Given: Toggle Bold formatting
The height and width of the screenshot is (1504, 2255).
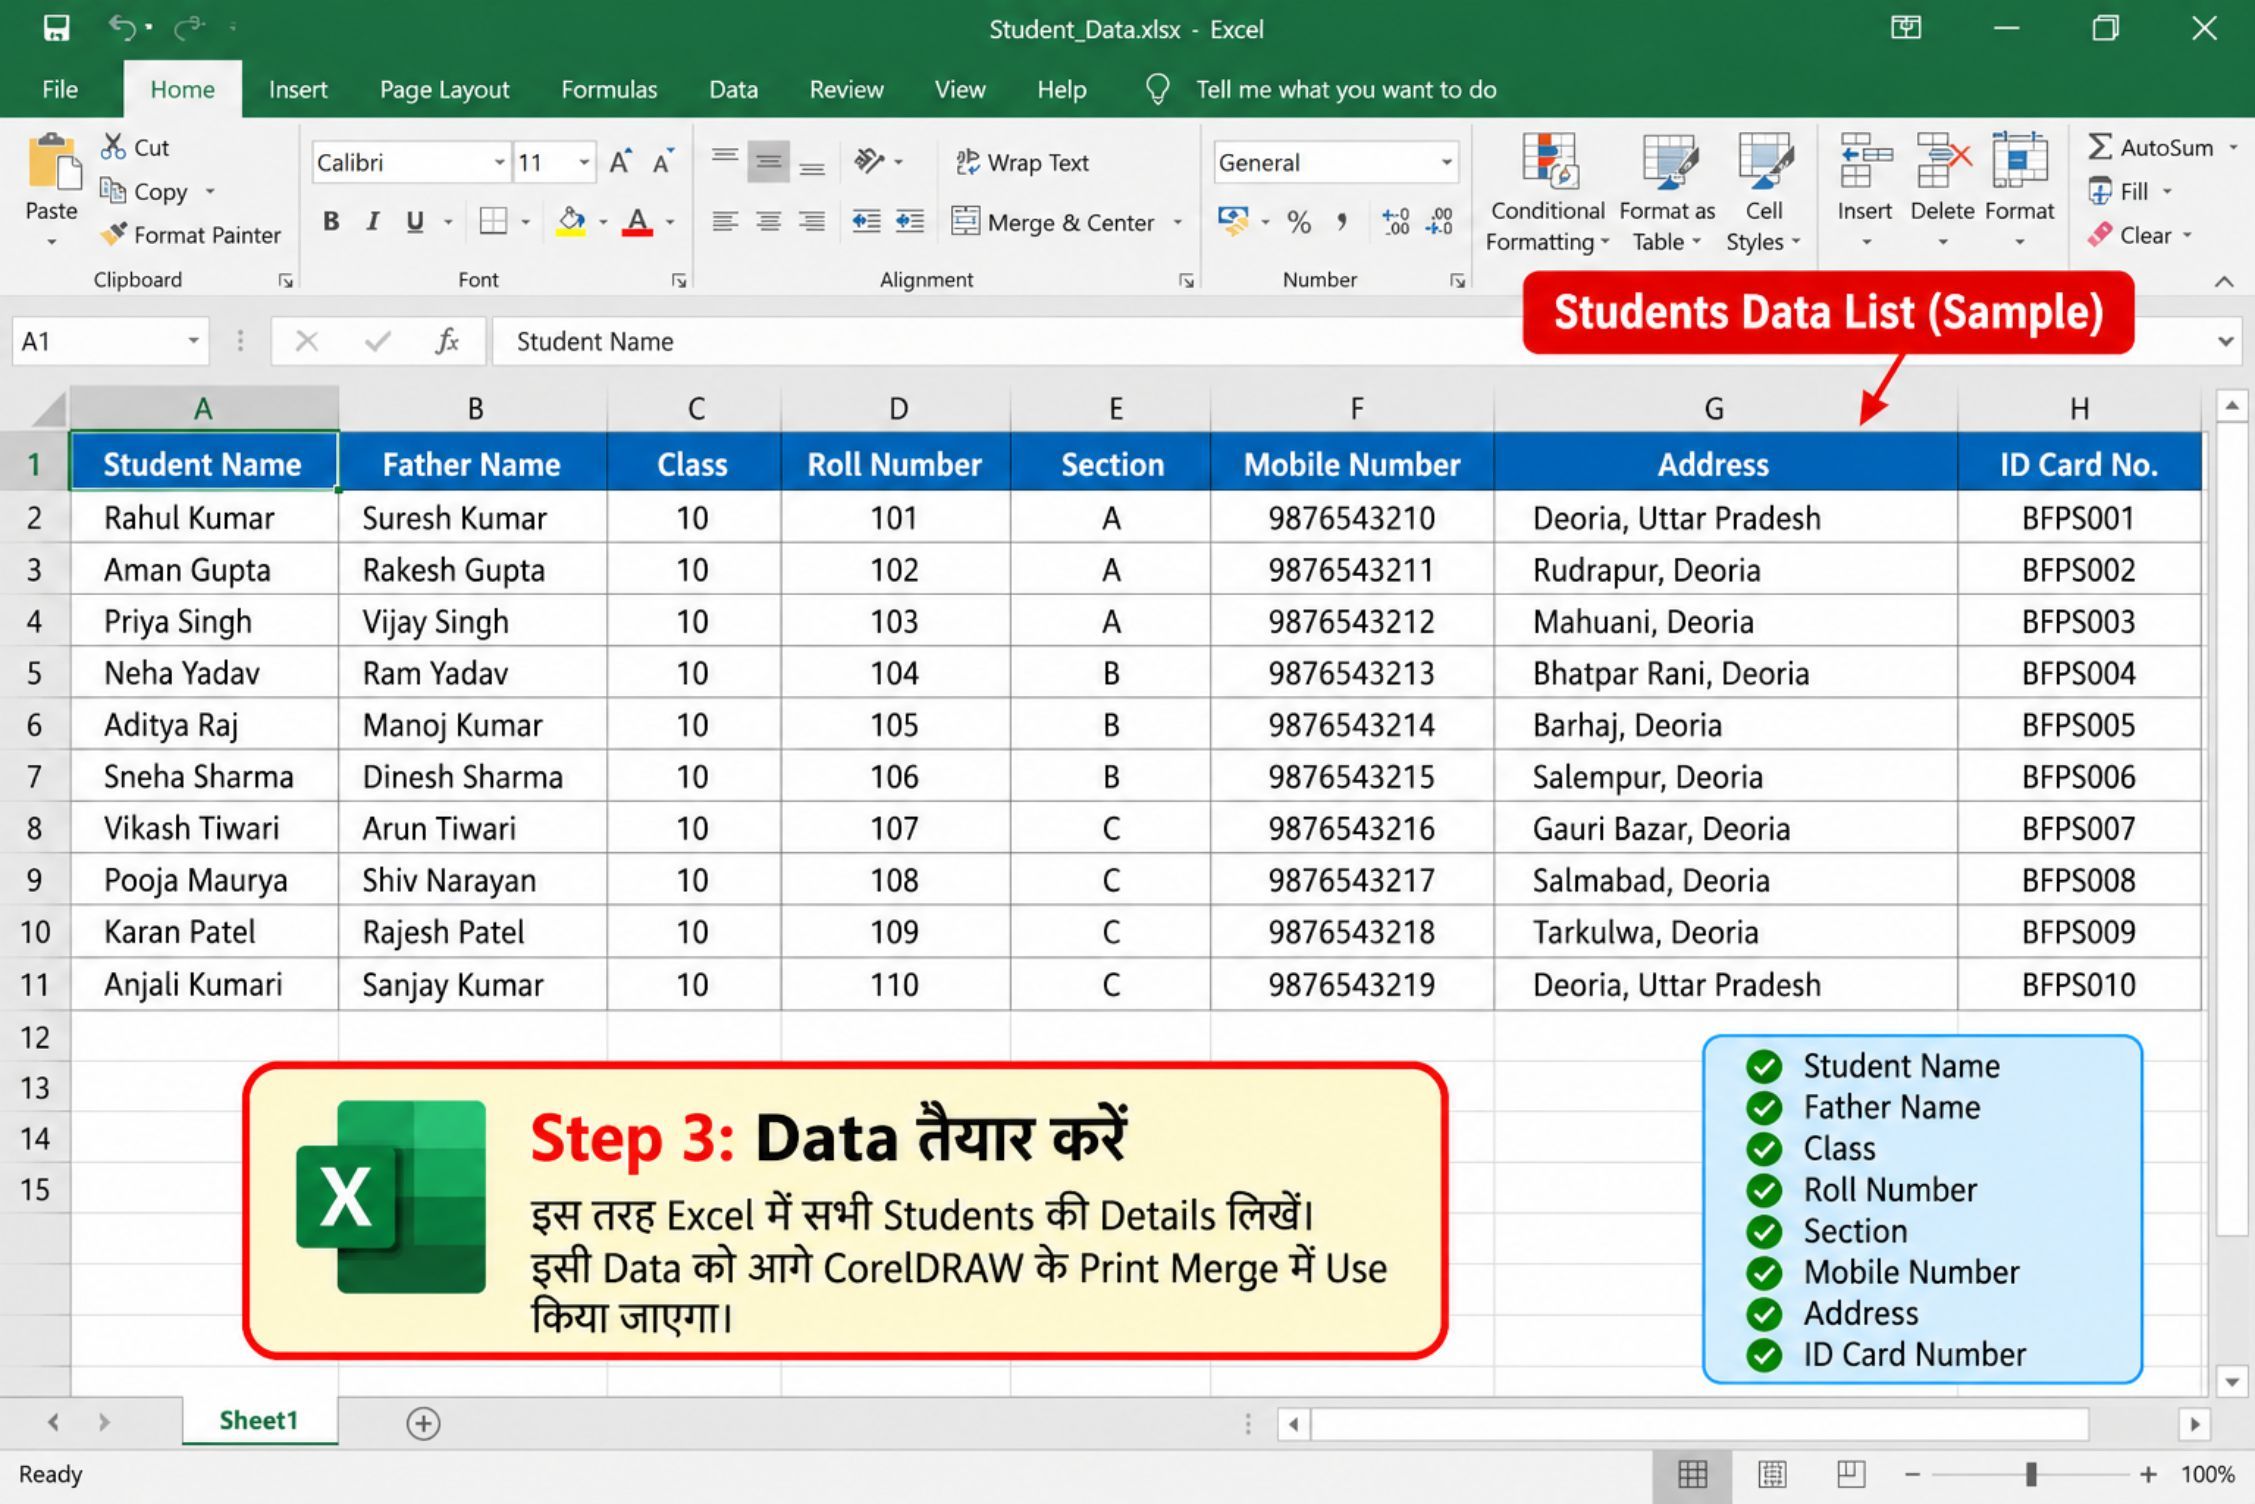Looking at the screenshot, I should click(331, 221).
